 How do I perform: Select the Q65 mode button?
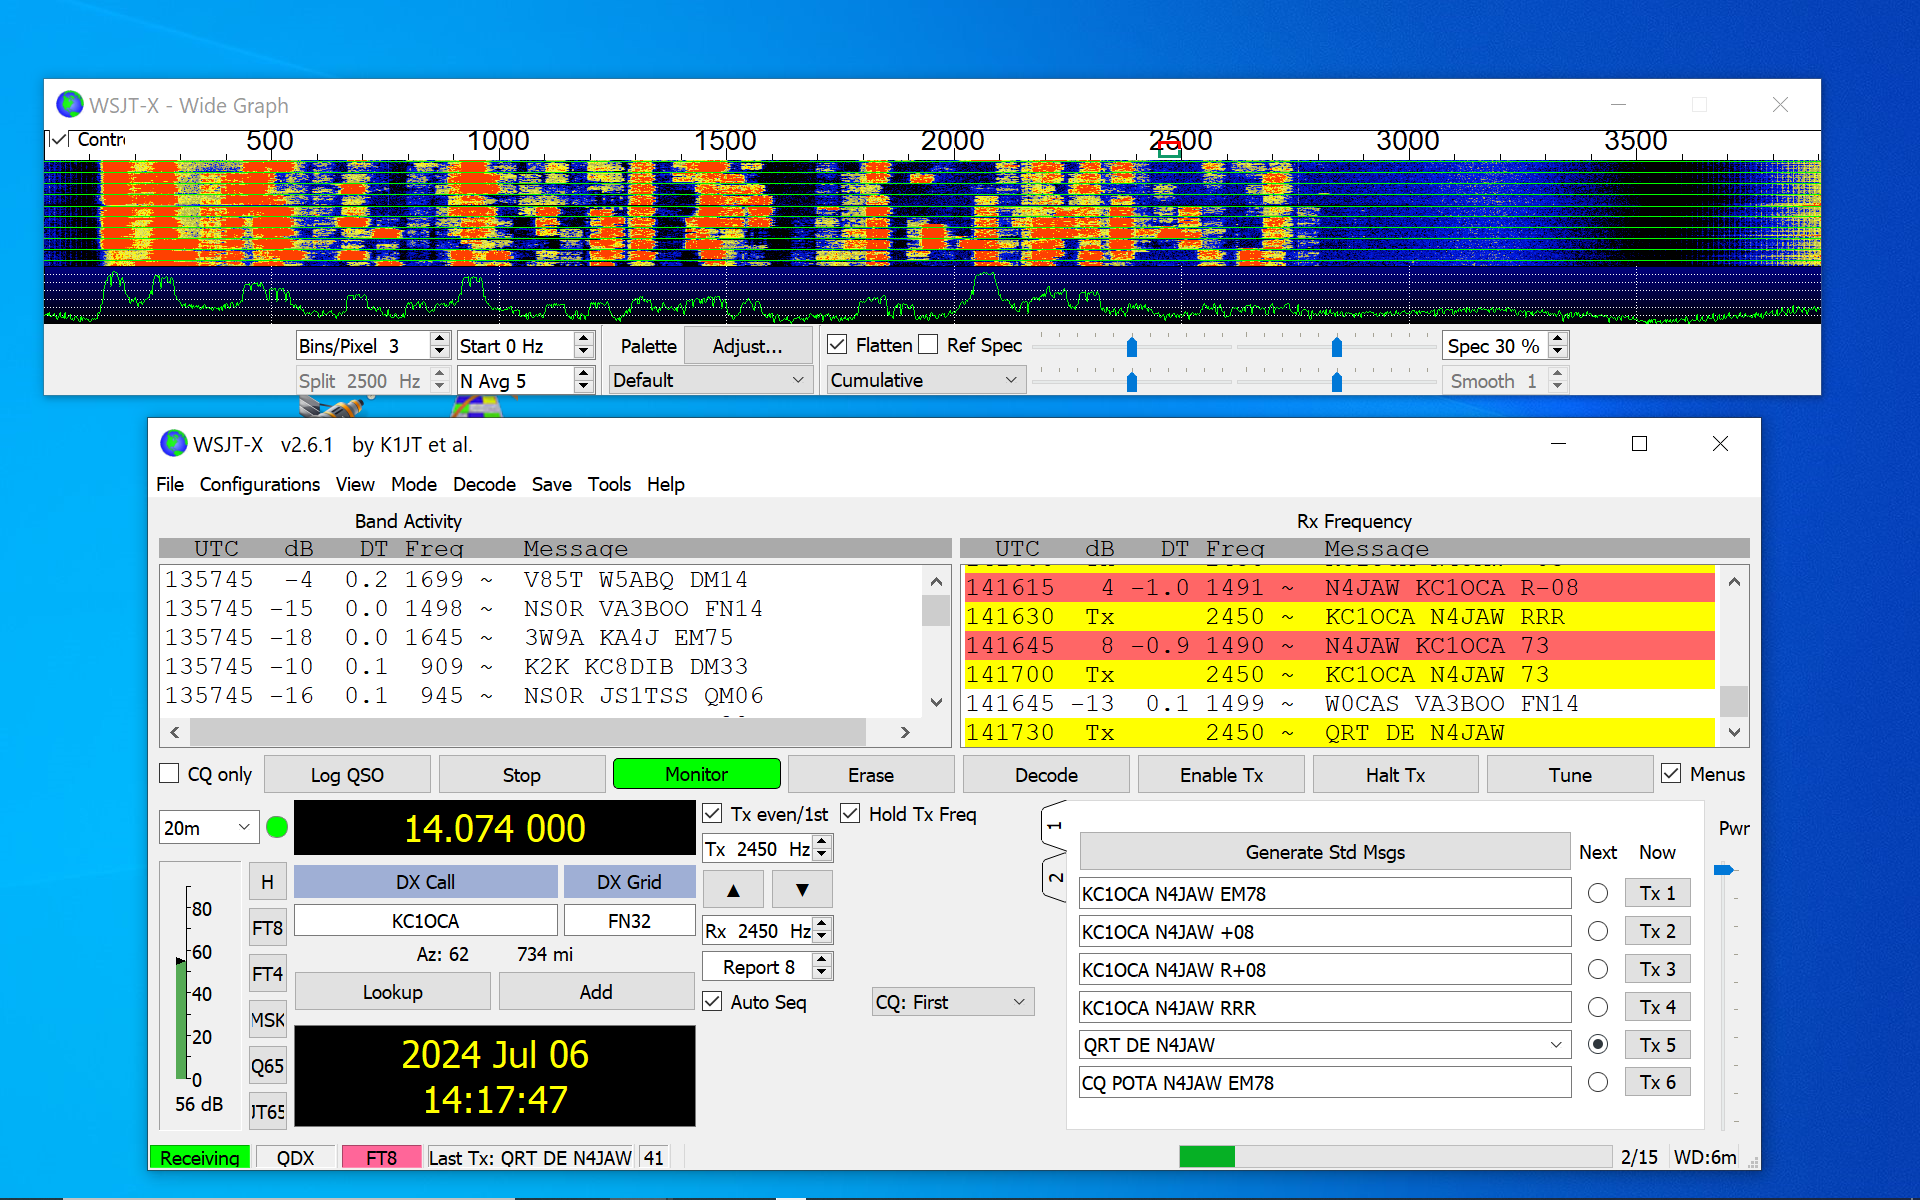[x=267, y=1065]
